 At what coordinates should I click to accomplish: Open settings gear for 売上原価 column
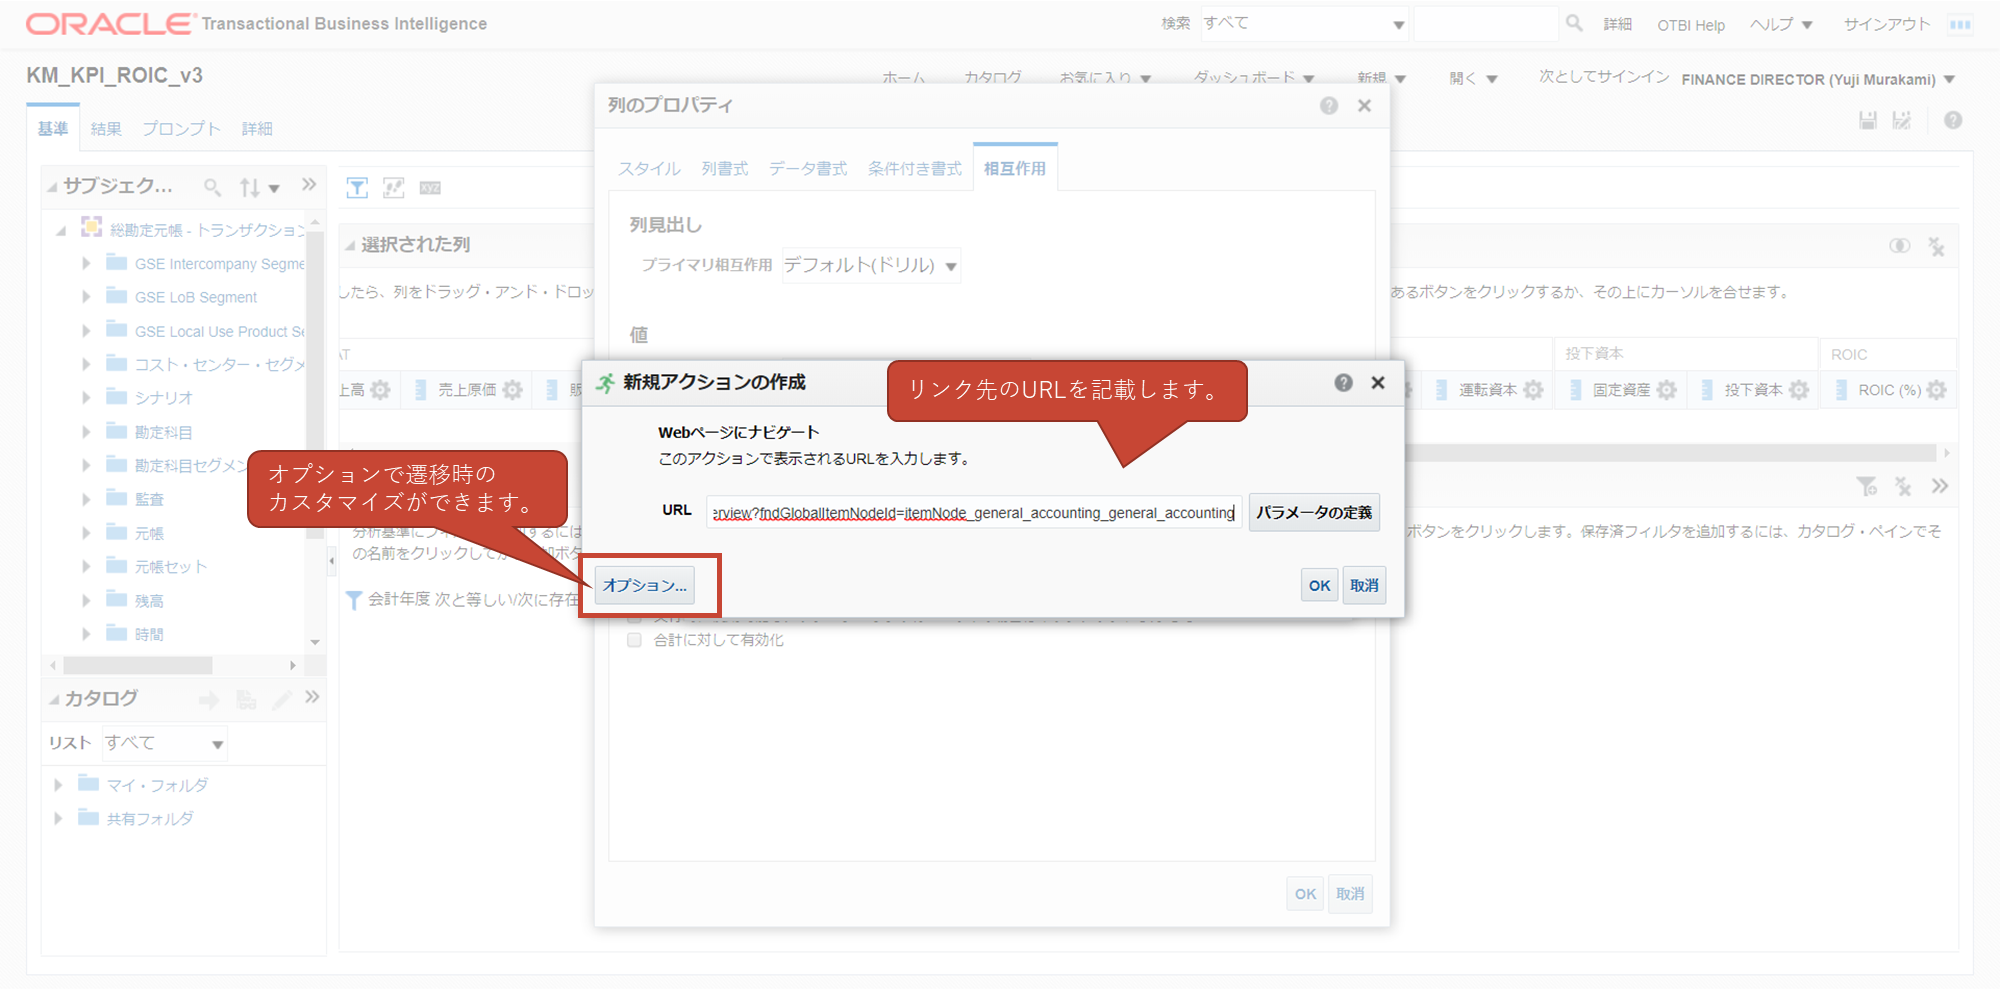click(513, 390)
